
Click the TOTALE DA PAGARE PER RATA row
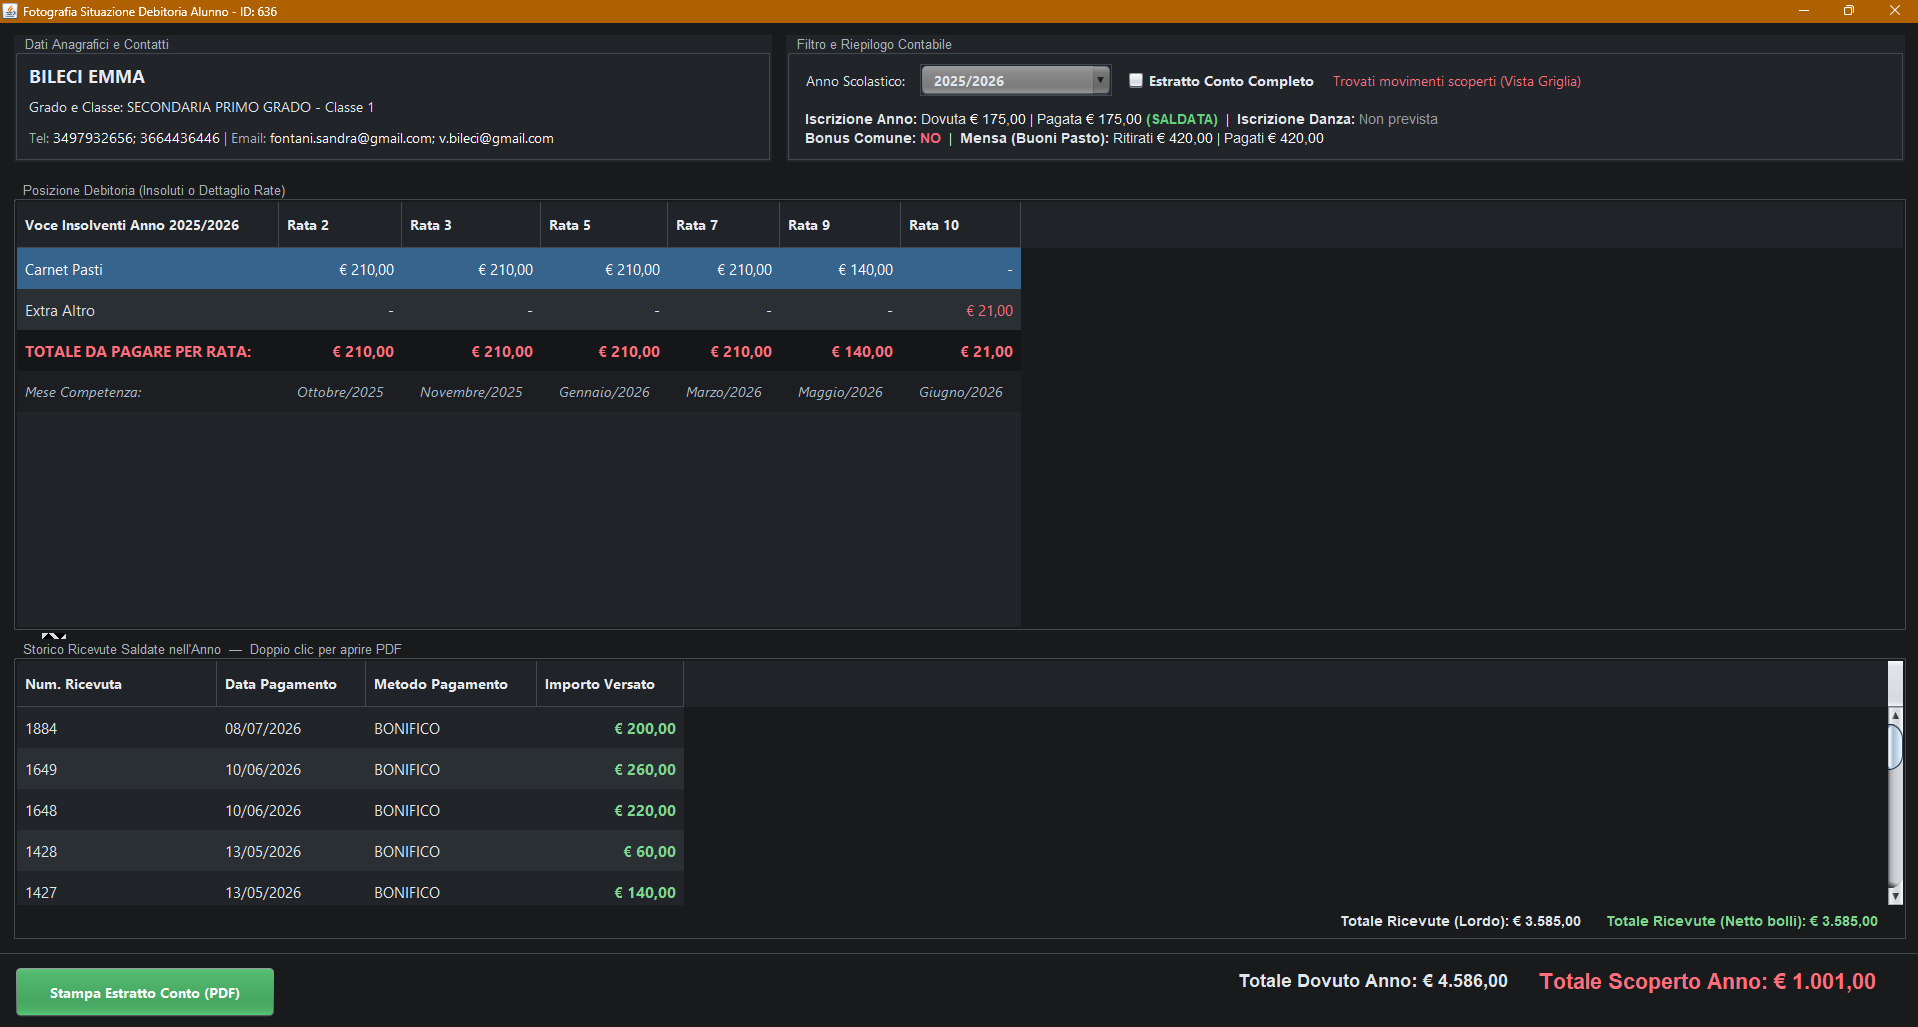[518, 351]
